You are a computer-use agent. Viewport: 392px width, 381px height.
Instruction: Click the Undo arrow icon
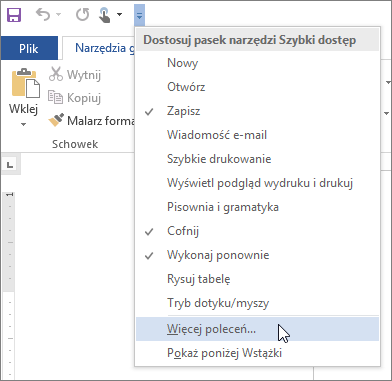point(43,15)
